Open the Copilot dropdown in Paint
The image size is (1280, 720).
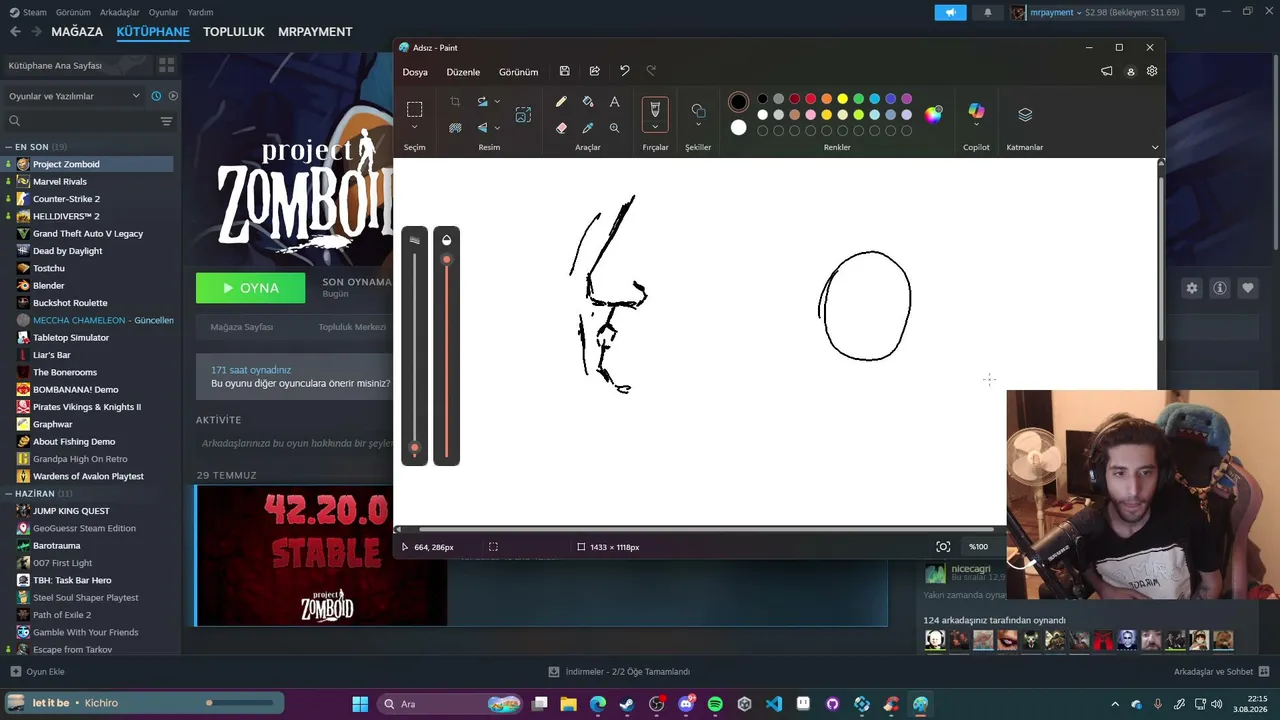tap(976, 126)
